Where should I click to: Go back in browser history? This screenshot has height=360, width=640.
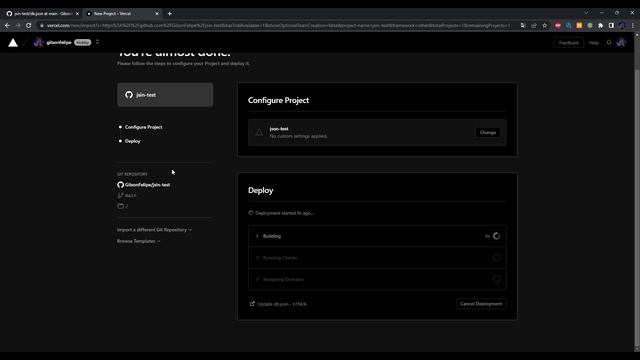coord(7,25)
